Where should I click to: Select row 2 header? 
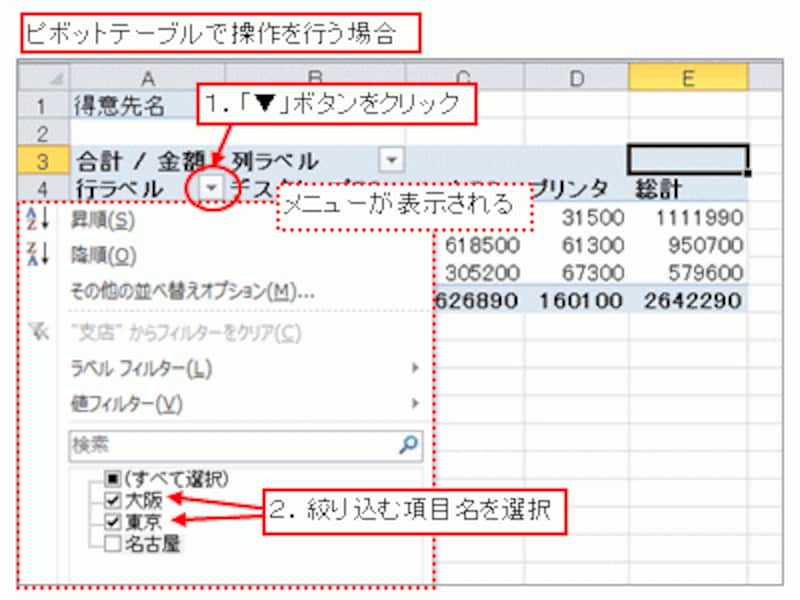pyautogui.click(x=43, y=133)
